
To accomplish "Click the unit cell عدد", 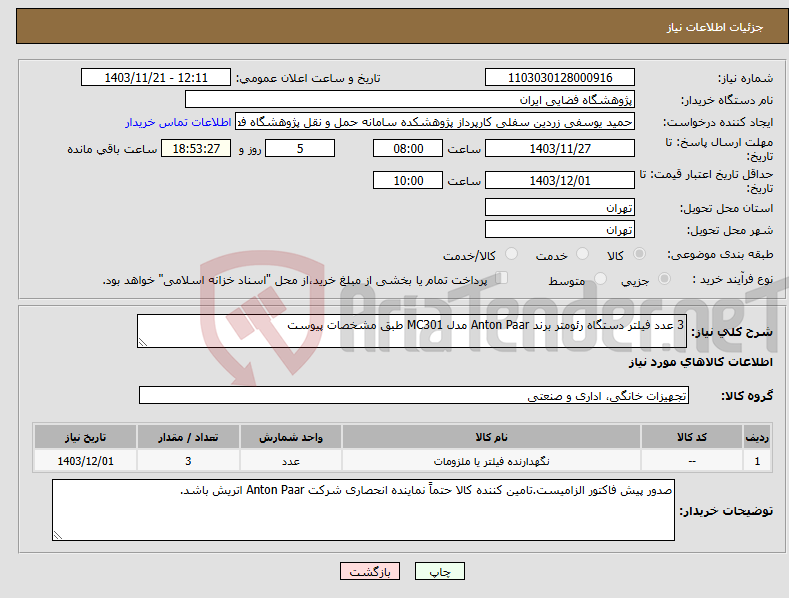I will coord(291,461).
